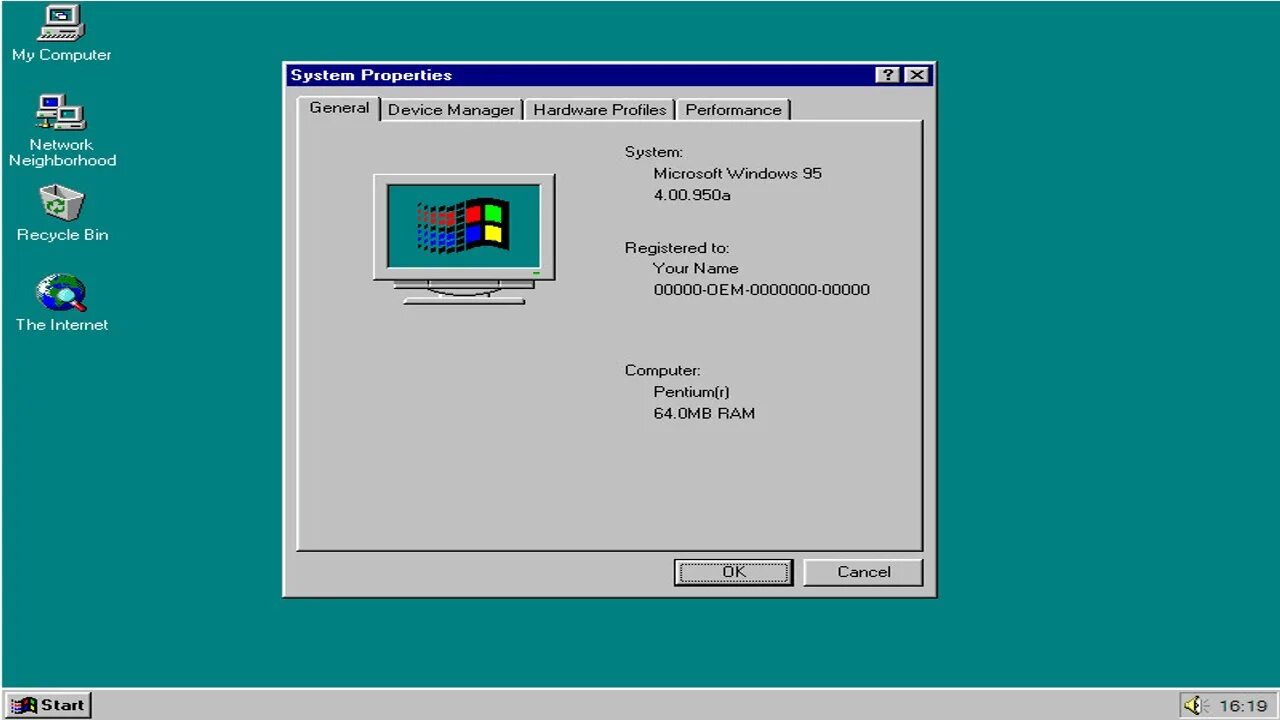Screen dimensions: 1280x720
Task: Click the 16:19 taskbar clock
Action: 1243,706
